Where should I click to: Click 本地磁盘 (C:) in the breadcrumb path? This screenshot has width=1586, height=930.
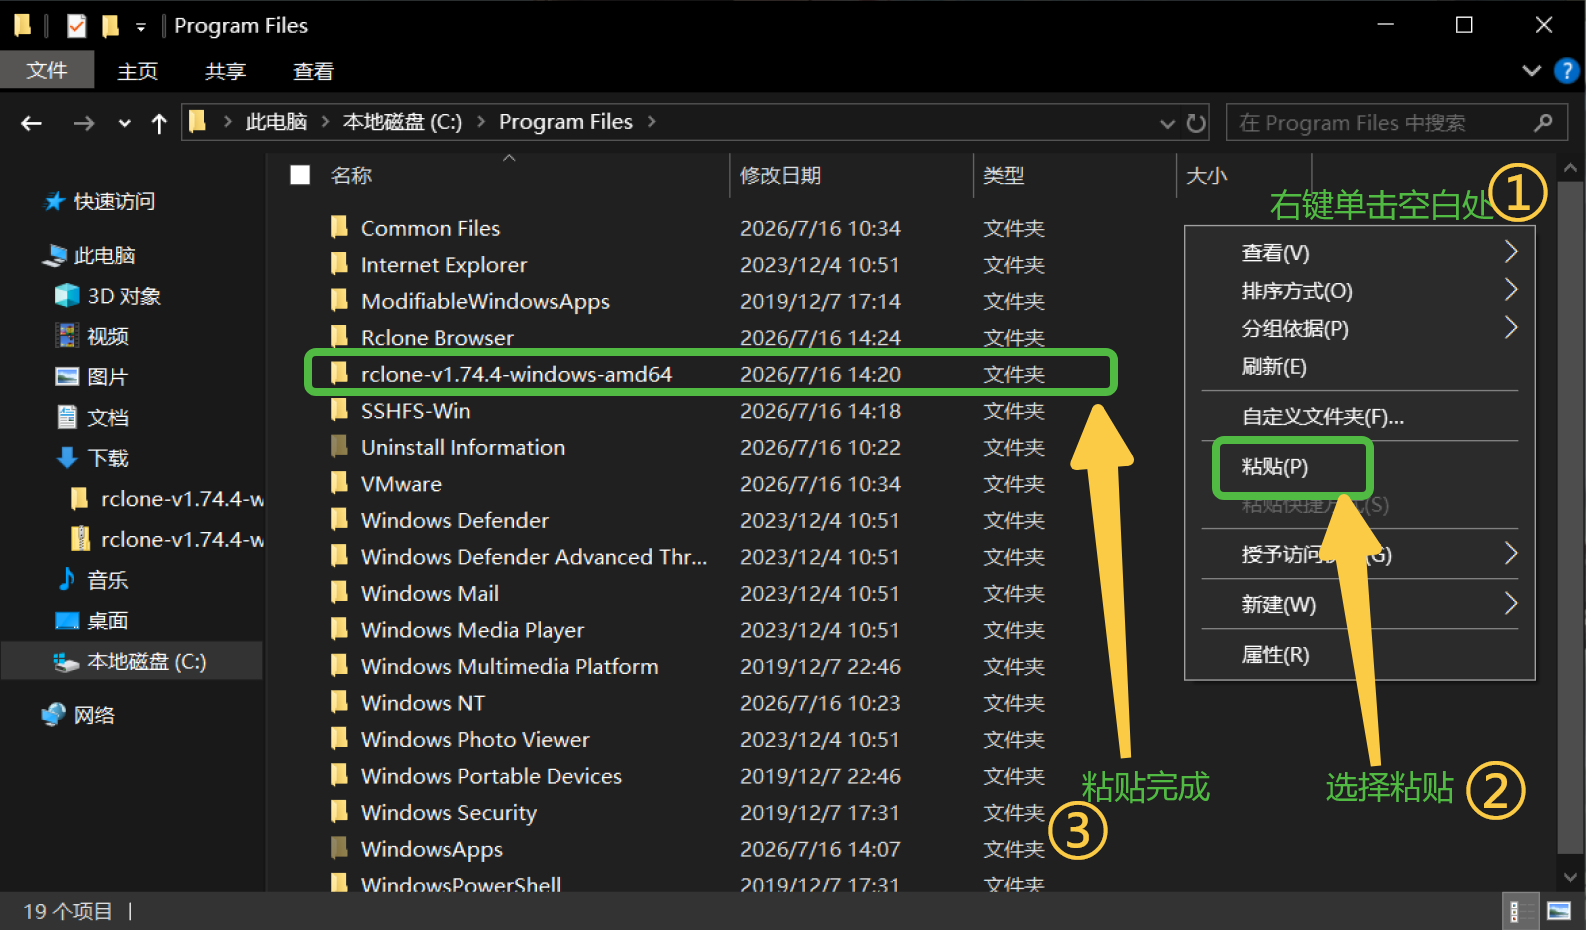pyautogui.click(x=402, y=122)
